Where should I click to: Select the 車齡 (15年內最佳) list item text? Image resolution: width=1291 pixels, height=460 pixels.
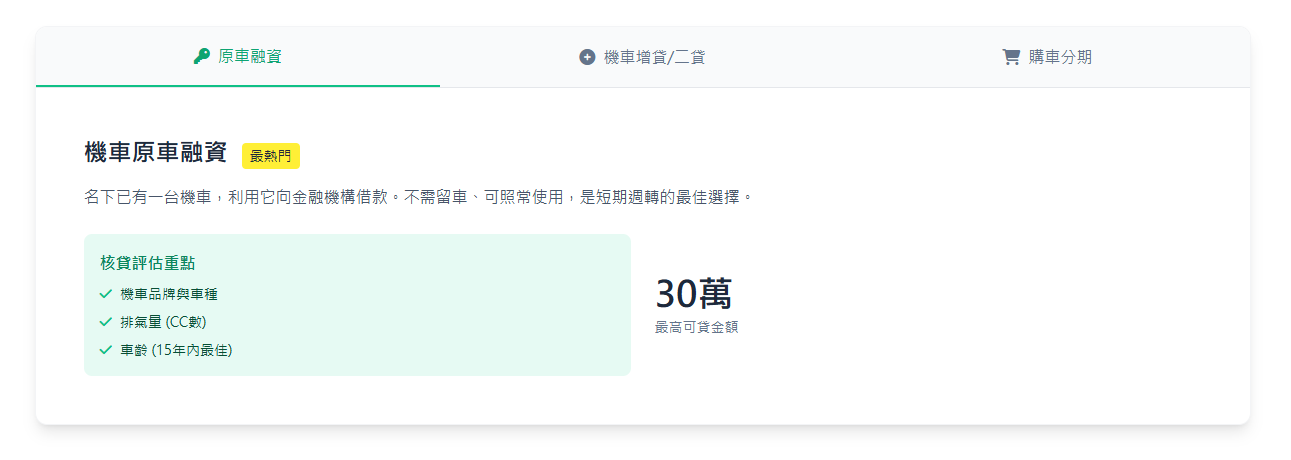click(x=176, y=350)
